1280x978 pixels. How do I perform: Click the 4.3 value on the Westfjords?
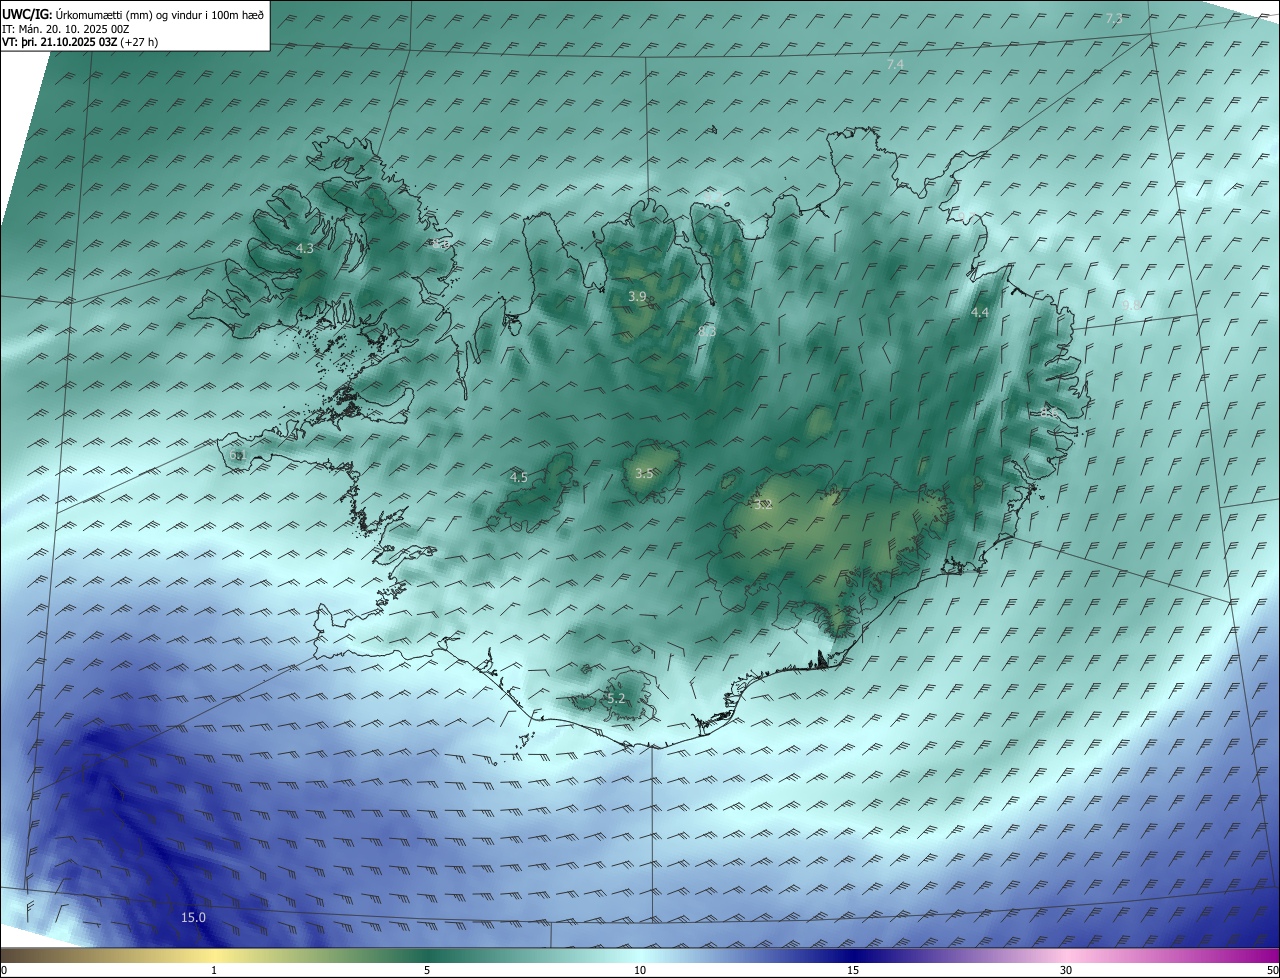coord(305,248)
